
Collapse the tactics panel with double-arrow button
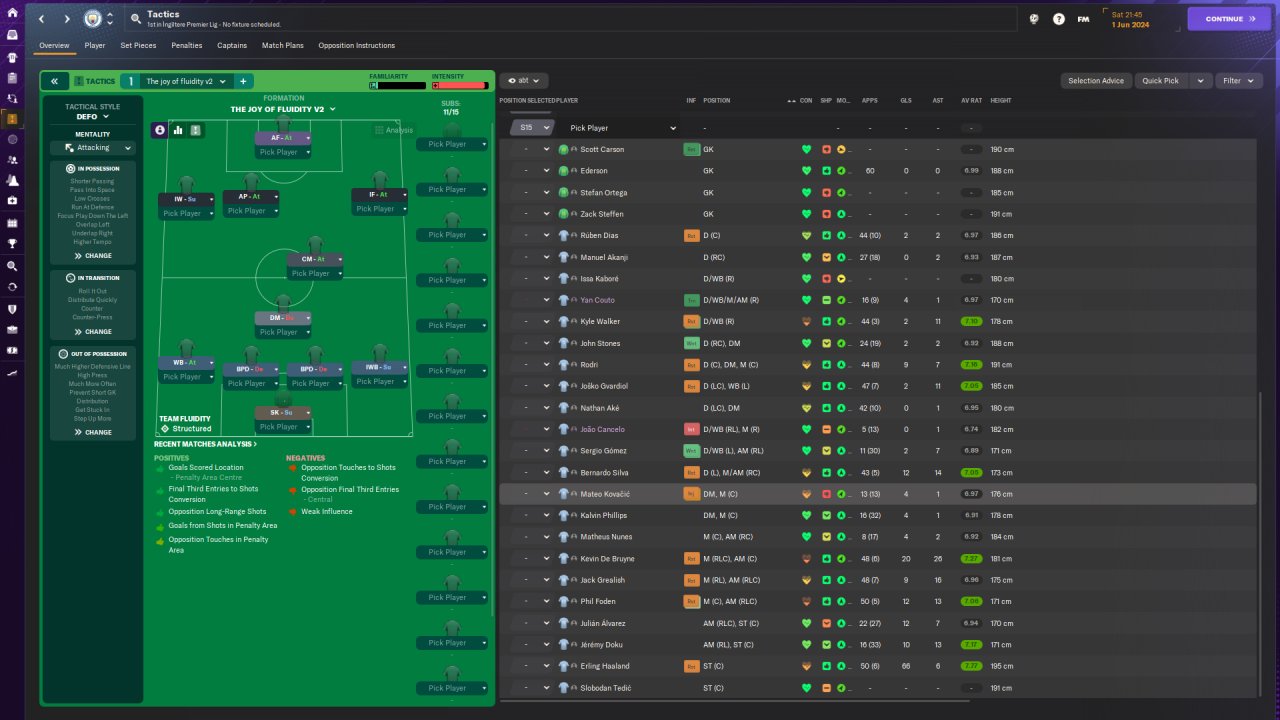pos(54,81)
